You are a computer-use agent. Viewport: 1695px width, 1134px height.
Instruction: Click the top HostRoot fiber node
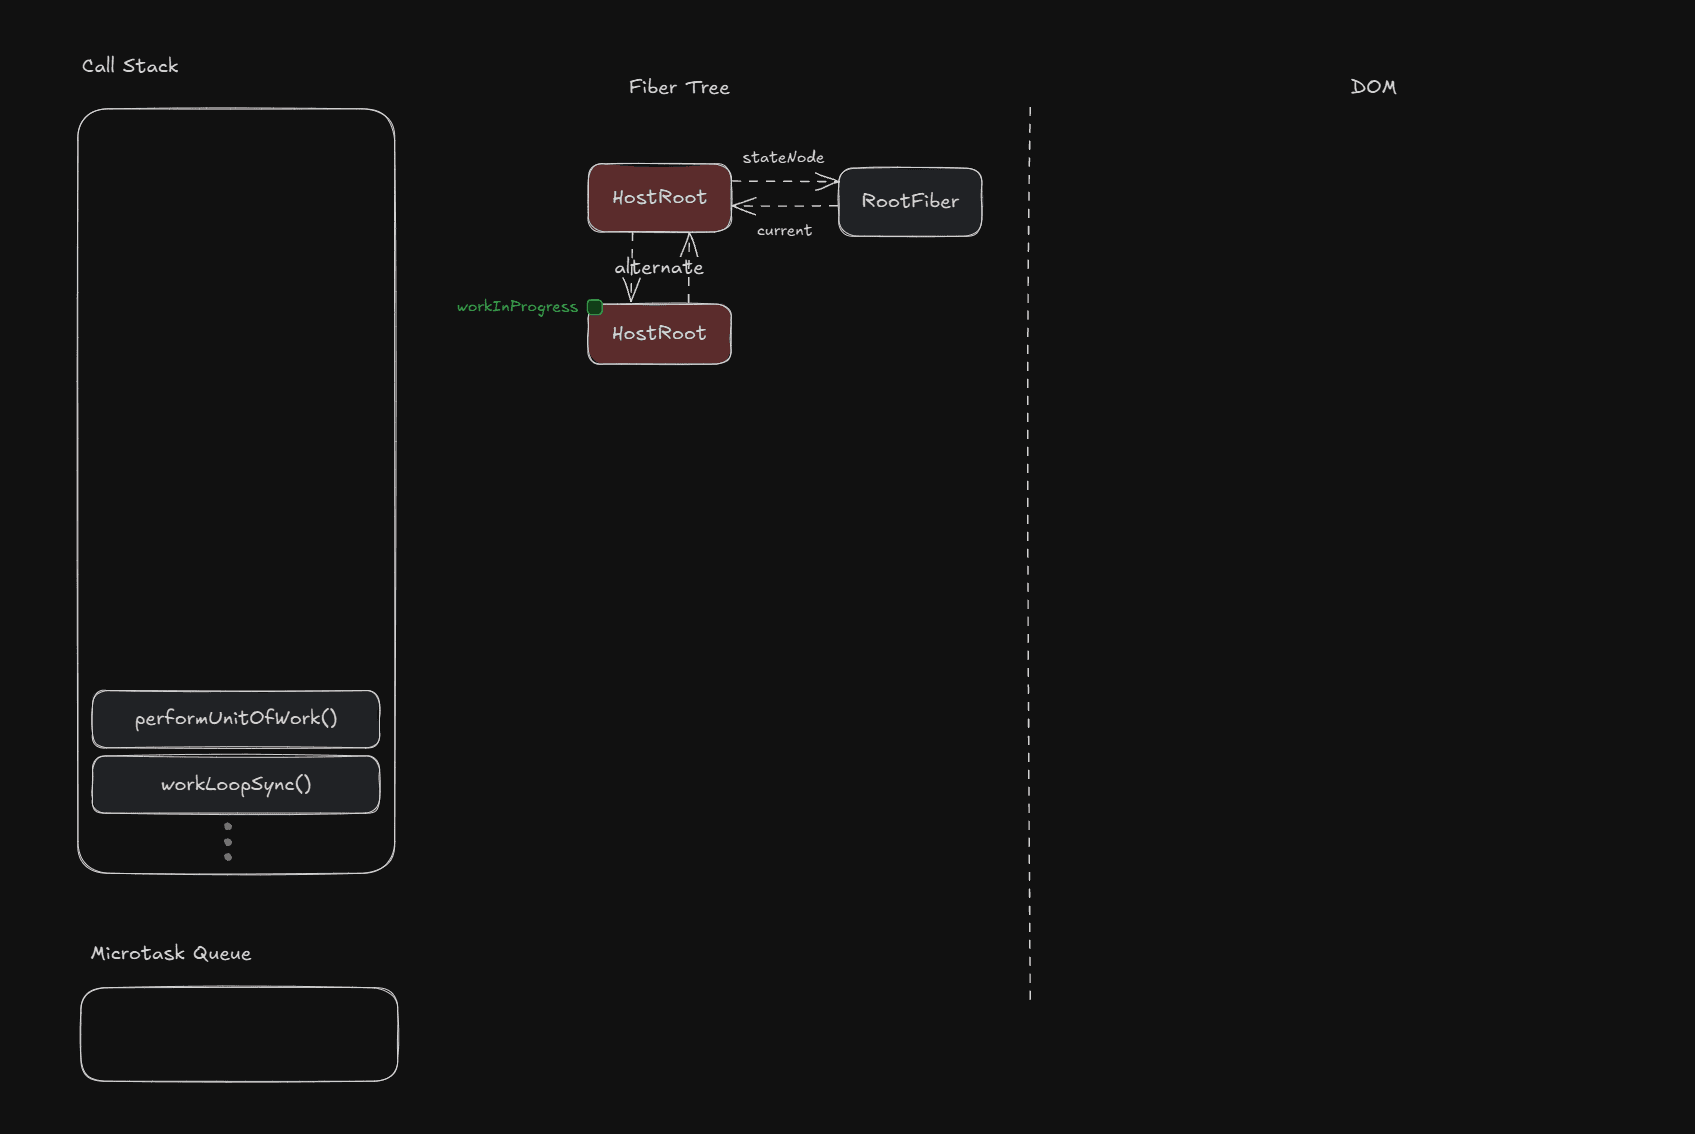click(659, 198)
